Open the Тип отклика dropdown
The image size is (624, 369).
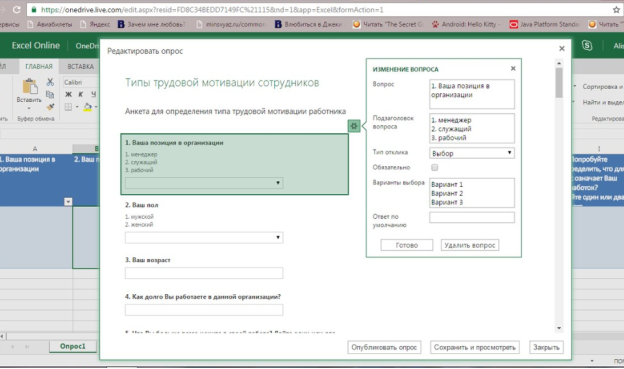pyautogui.click(x=472, y=153)
